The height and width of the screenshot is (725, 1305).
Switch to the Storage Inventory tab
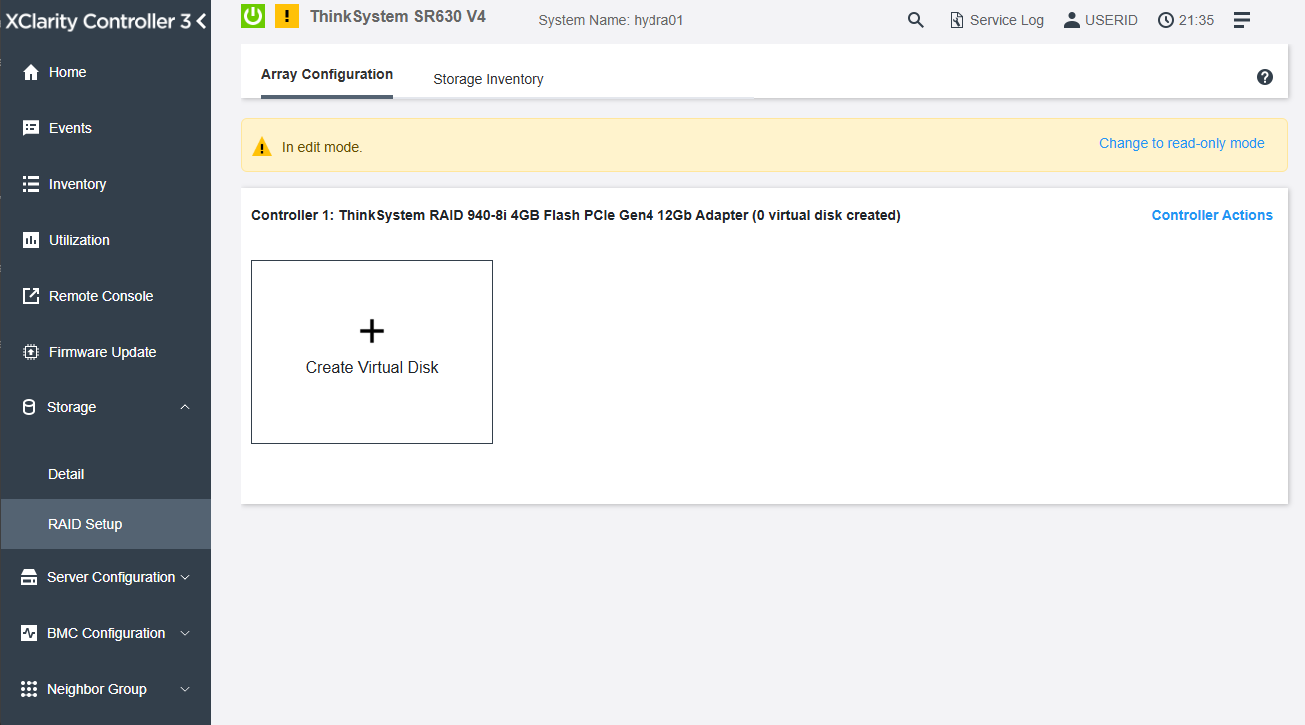[x=488, y=78]
